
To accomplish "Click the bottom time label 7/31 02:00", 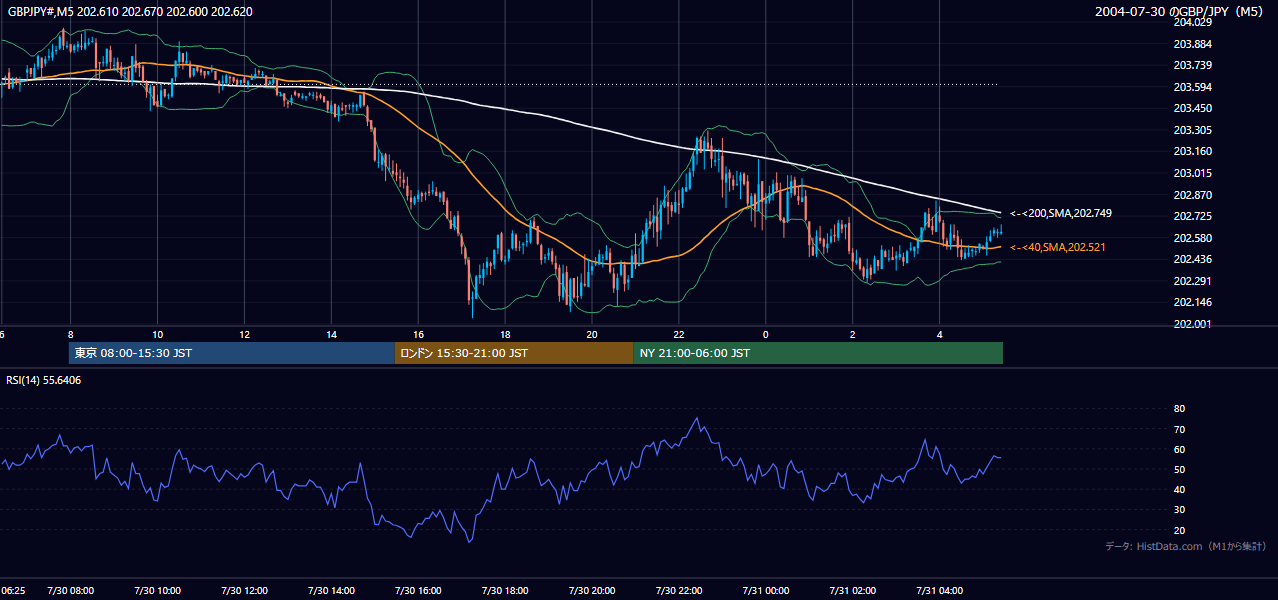I will click(x=853, y=591).
